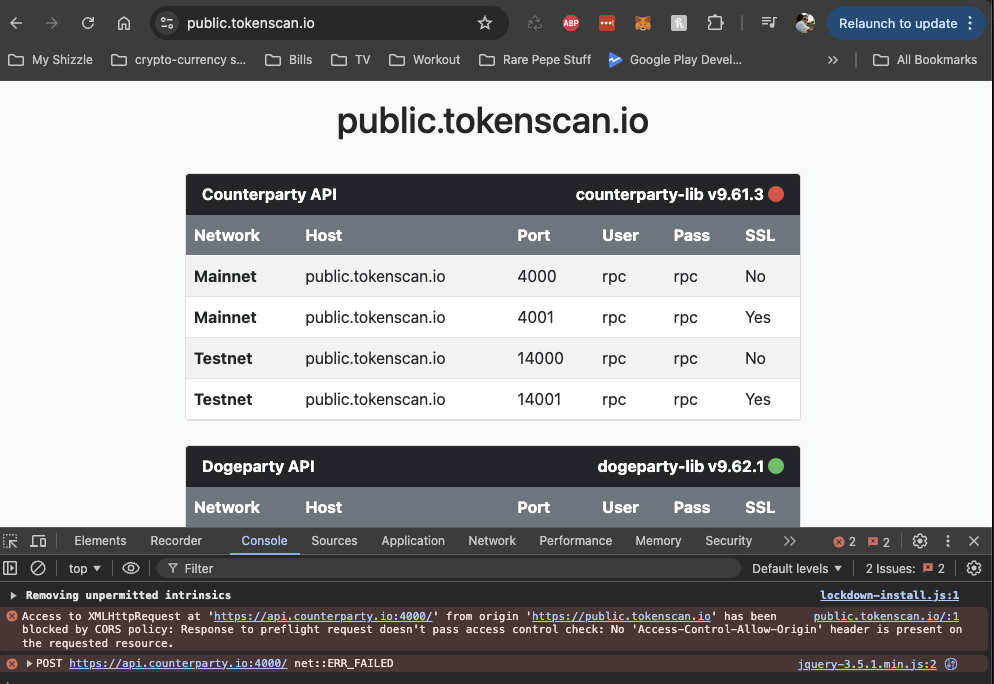Open the Rare Pepe Stuff bookmarks folder
Viewport: 994px width, 684px height.
(x=535, y=60)
